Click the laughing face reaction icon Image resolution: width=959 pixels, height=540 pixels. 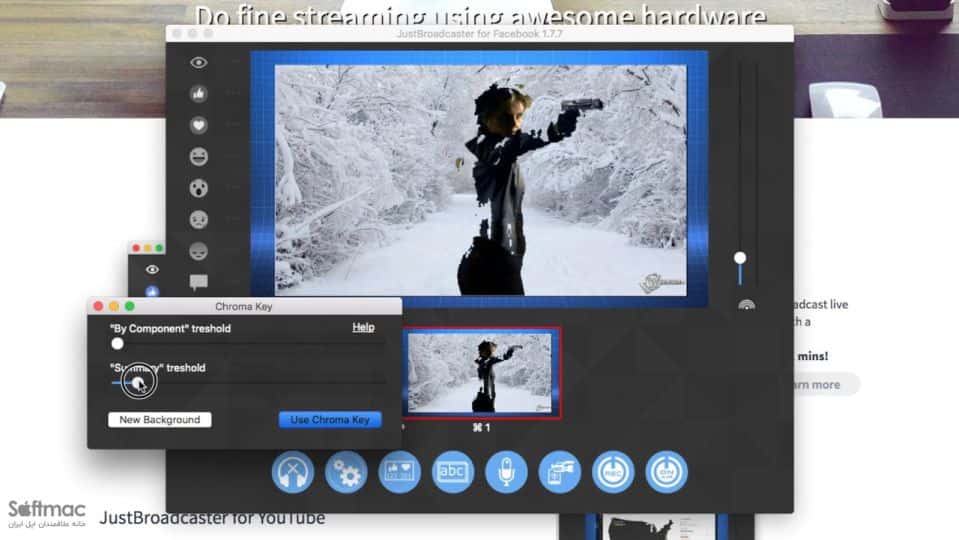coord(198,157)
